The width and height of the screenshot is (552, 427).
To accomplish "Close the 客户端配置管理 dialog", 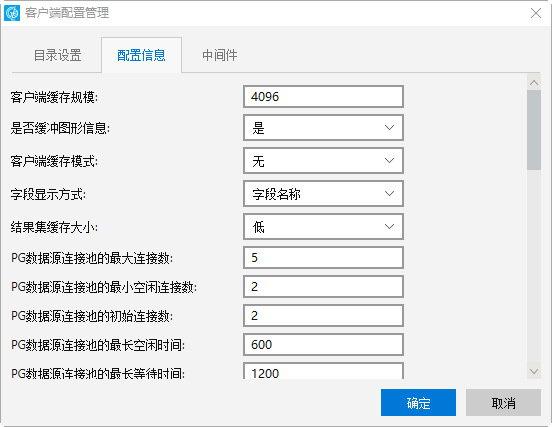I will 536,13.
